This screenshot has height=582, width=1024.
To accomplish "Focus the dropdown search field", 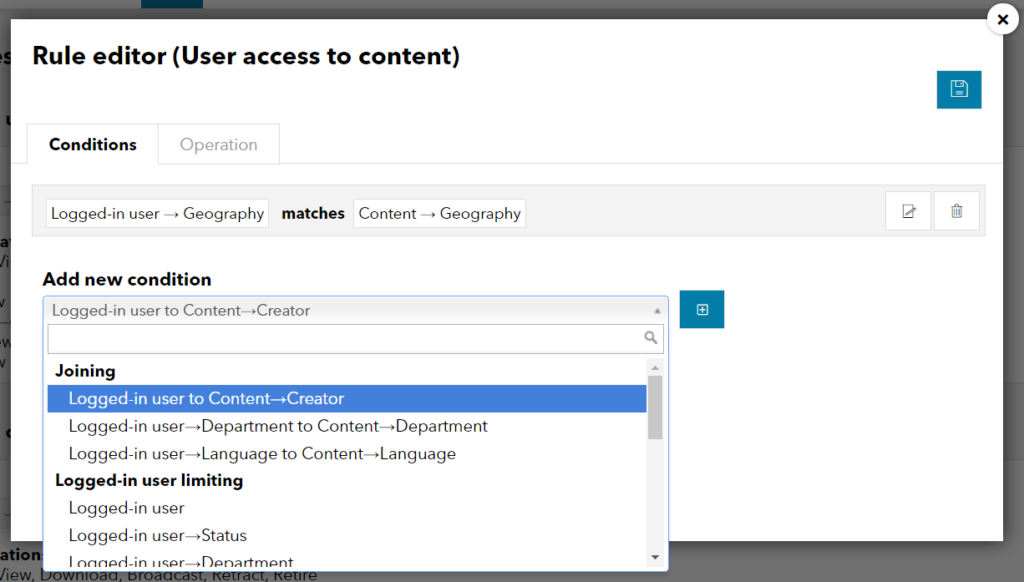I will click(356, 338).
